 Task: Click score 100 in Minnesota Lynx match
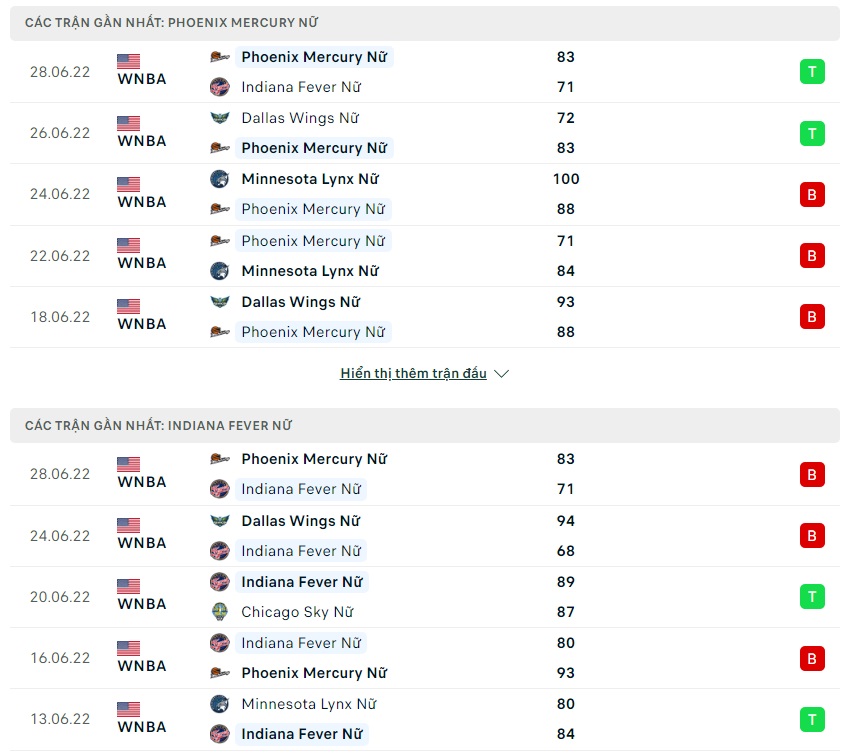[566, 179]
